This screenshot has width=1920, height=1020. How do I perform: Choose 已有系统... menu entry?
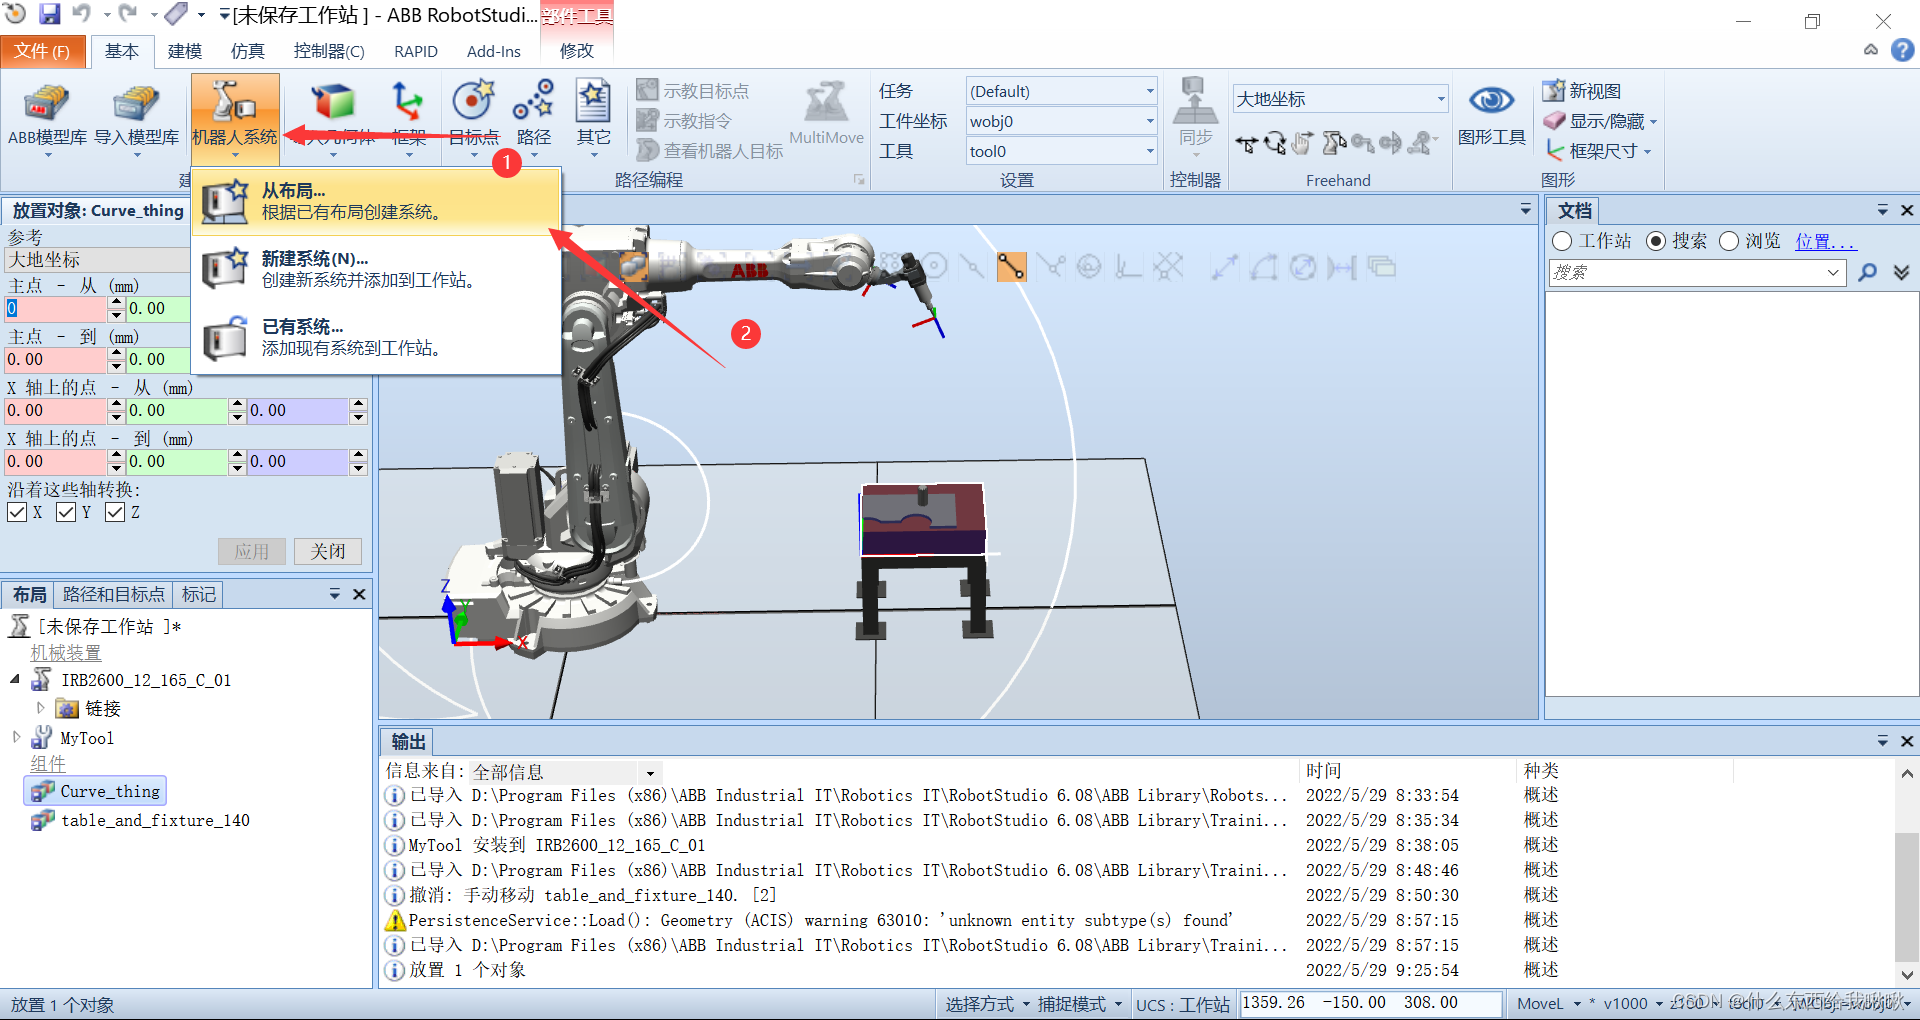pyautogui.click(x=376, y=337)
